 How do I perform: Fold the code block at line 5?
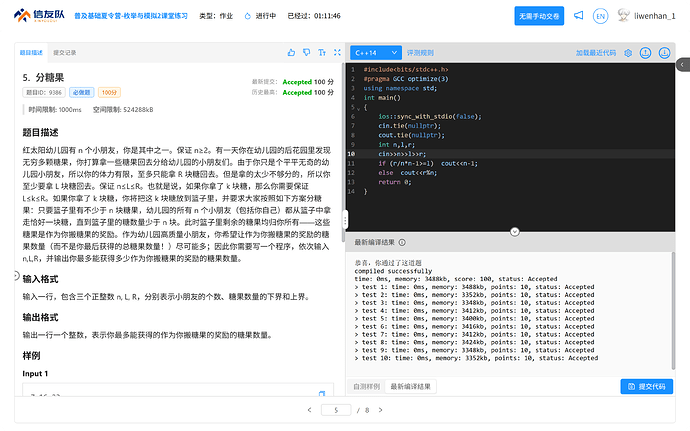pyautogui.click(x=359, y=108)
